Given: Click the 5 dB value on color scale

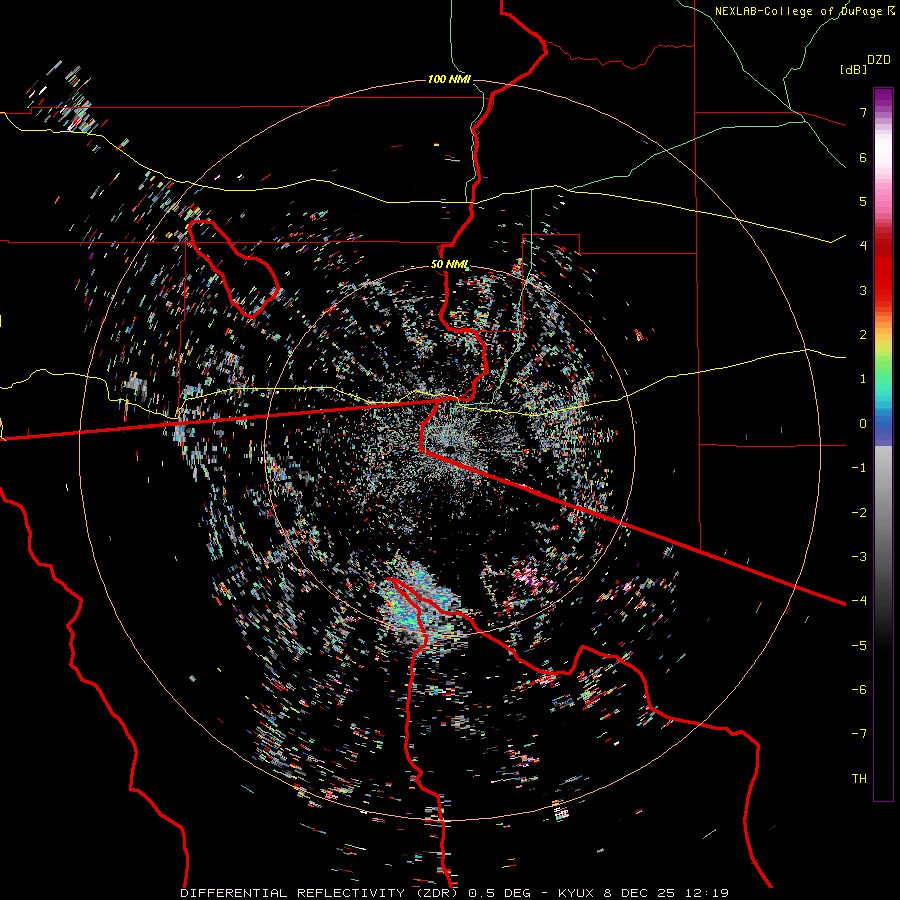Looking at the screenshot, I should point(863,201).
